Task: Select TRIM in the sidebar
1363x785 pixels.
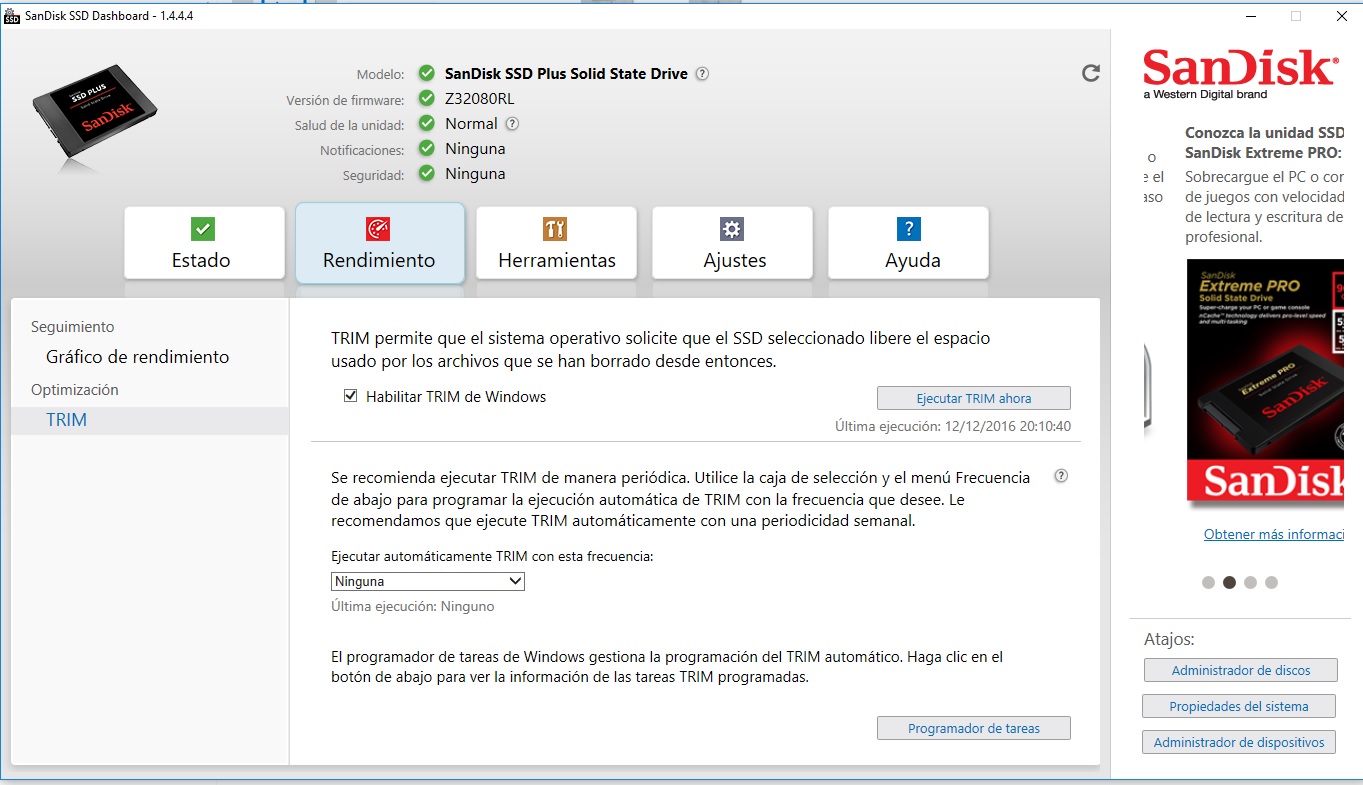Action: (x=150, y=420)
